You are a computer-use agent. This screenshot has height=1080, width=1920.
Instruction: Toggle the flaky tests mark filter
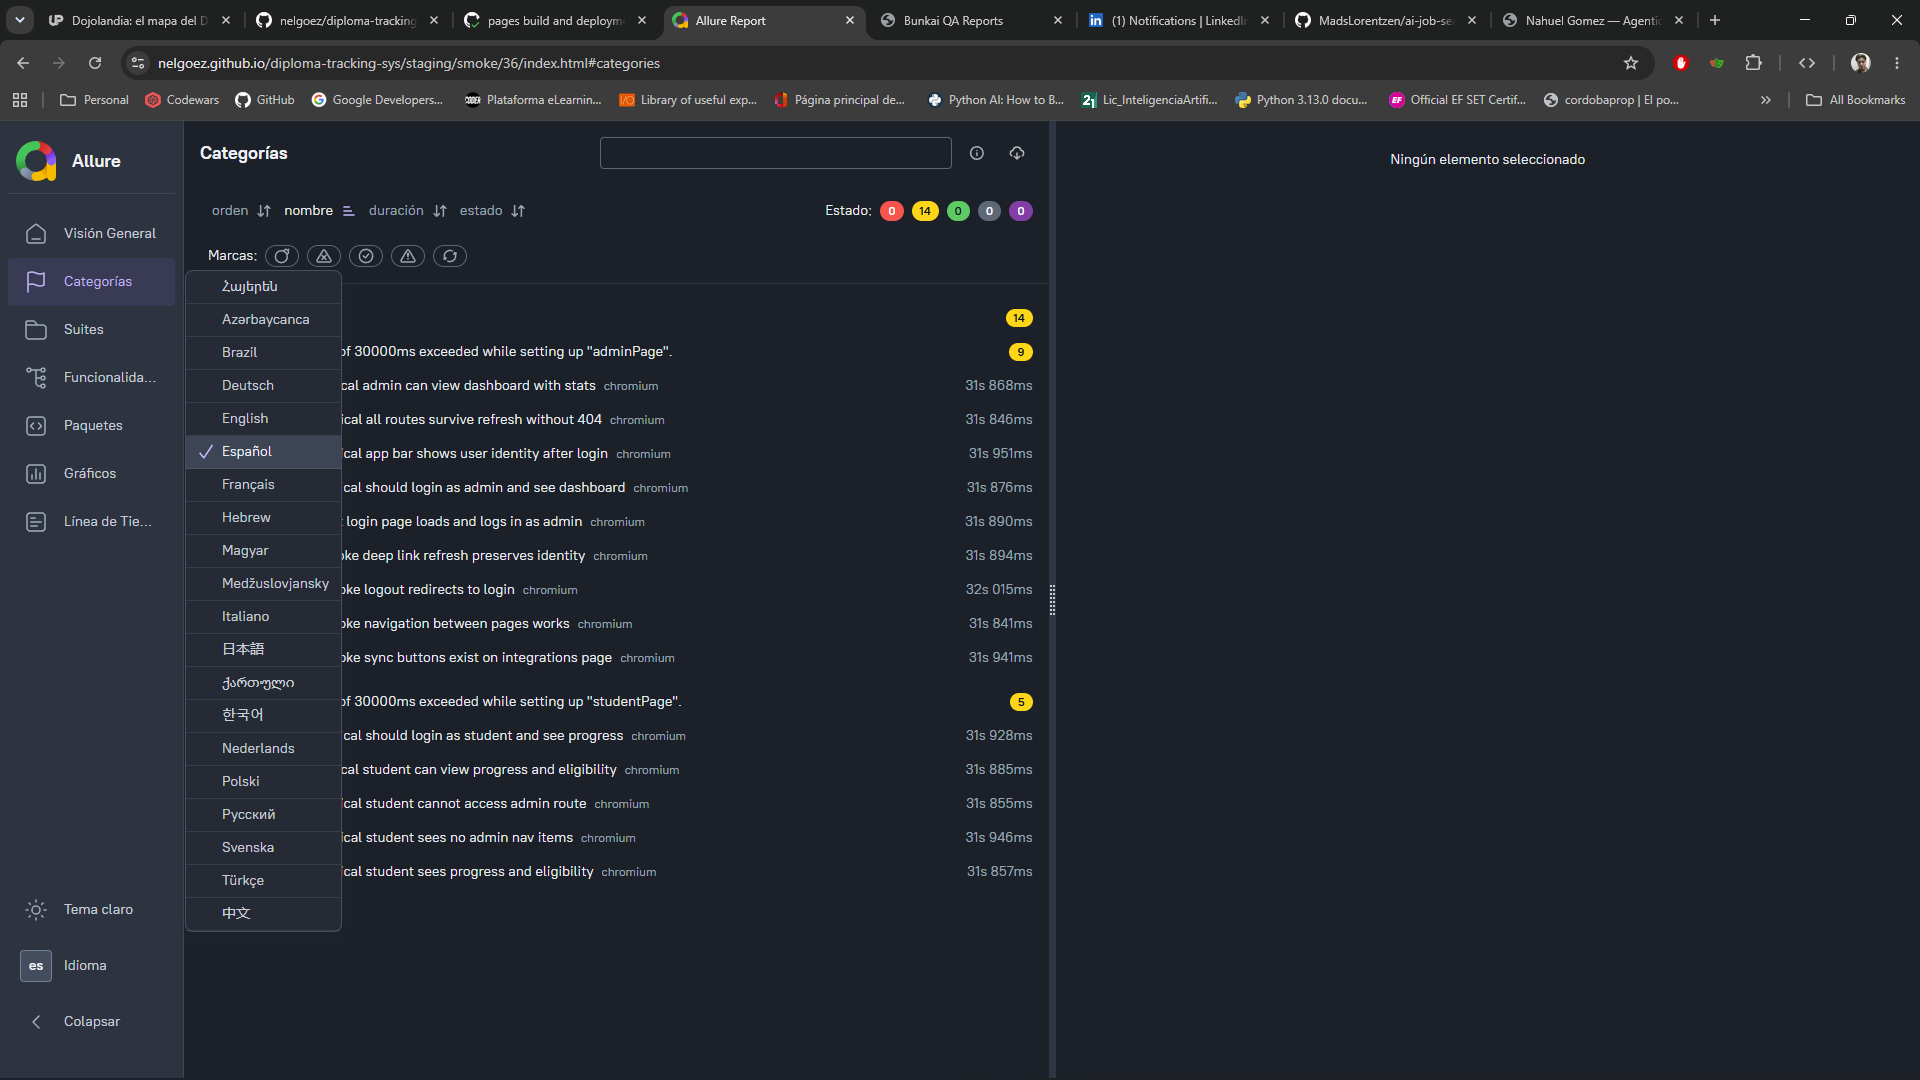(282, 256)
